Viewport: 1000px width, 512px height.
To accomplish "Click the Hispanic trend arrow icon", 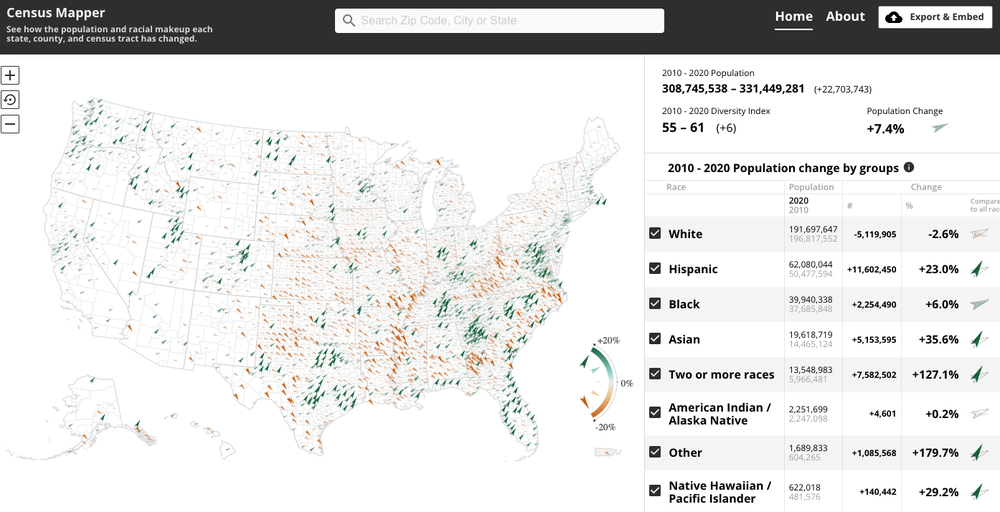I will [980, 269].
